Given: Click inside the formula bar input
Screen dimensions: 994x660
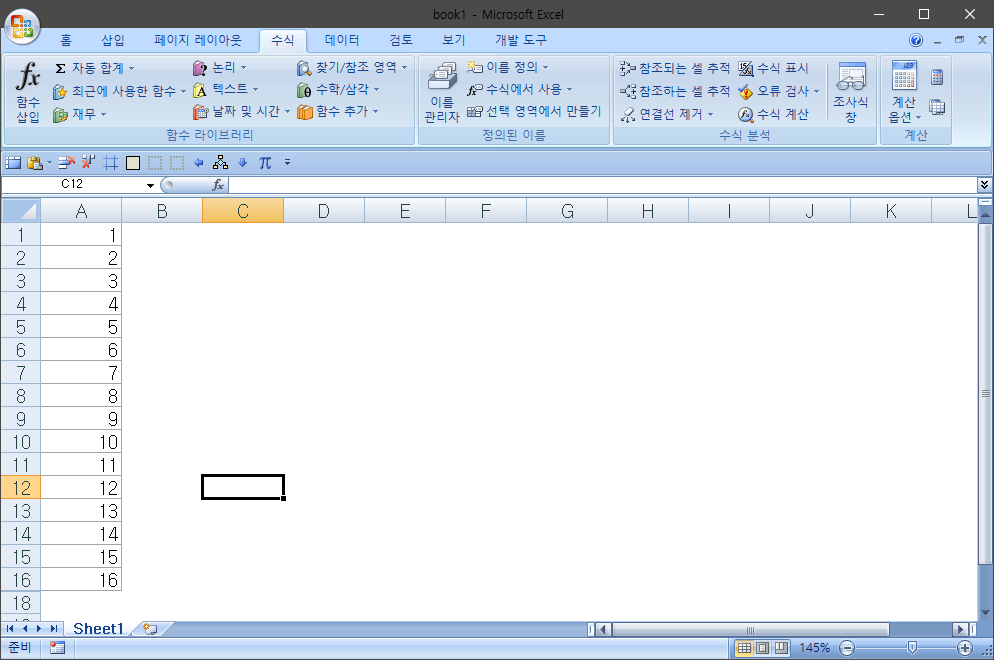Looking at the screenshot, I should (x=602, y=184).
